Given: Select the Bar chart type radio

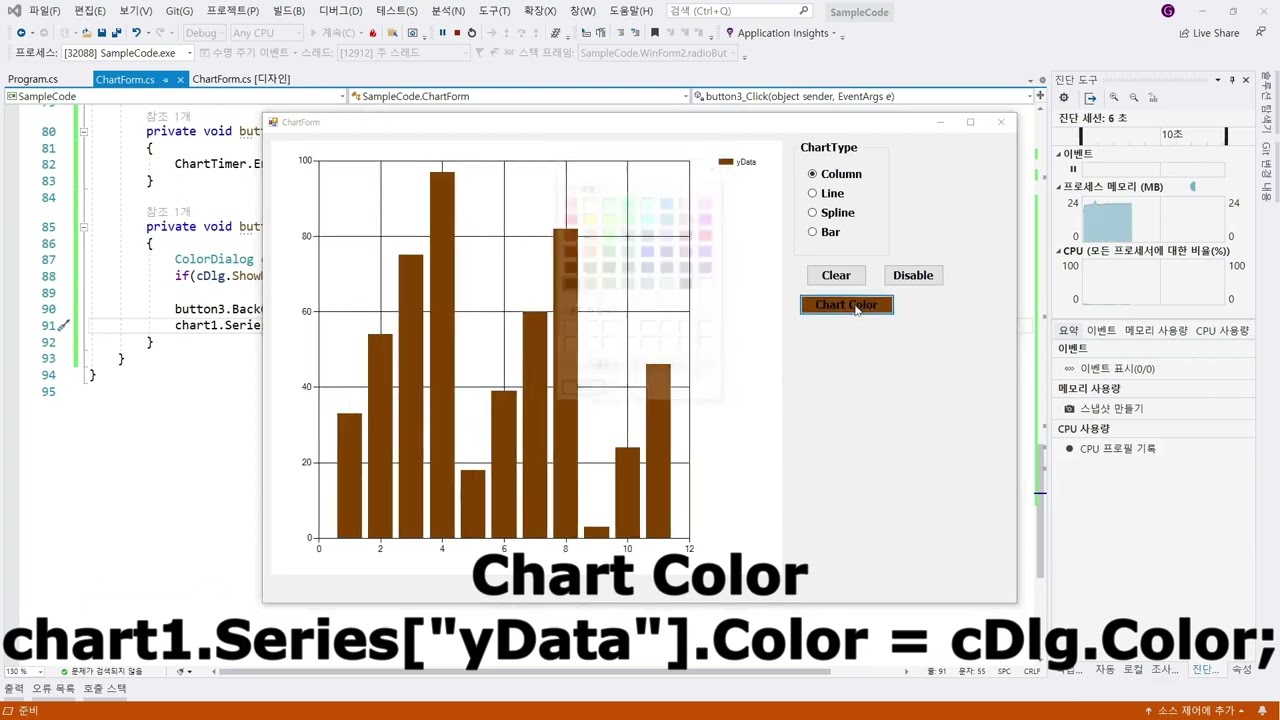Looking at the screenshot, I should click(x=824, y=232).
